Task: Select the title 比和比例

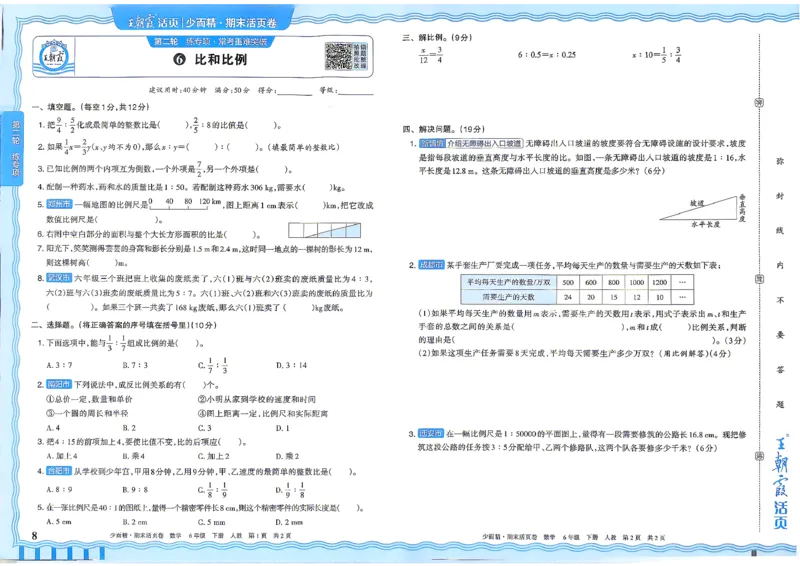Action: 220,60
